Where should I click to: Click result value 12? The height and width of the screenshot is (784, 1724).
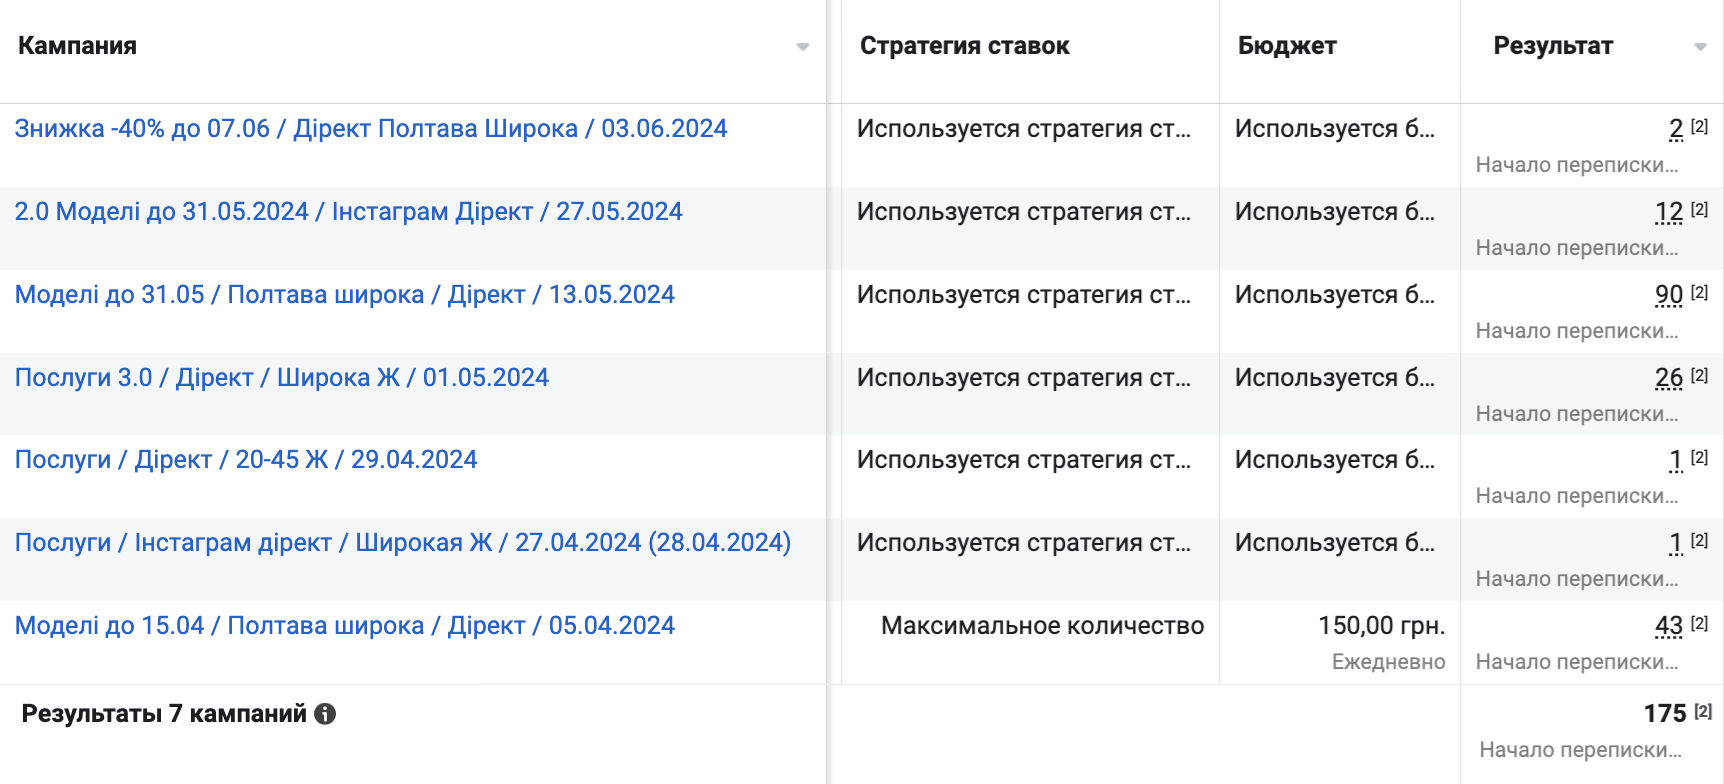pos(1669,212)
